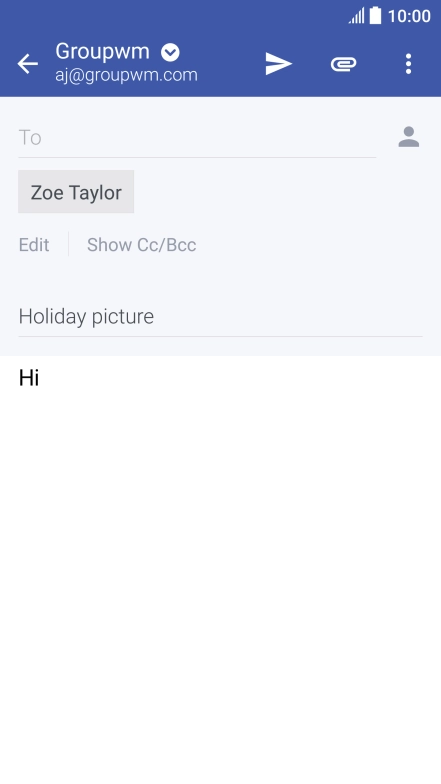The width and height of the screenshot is (441, 784).
Task: Edit the Holiday picture subject line
Action: (220, 316)
